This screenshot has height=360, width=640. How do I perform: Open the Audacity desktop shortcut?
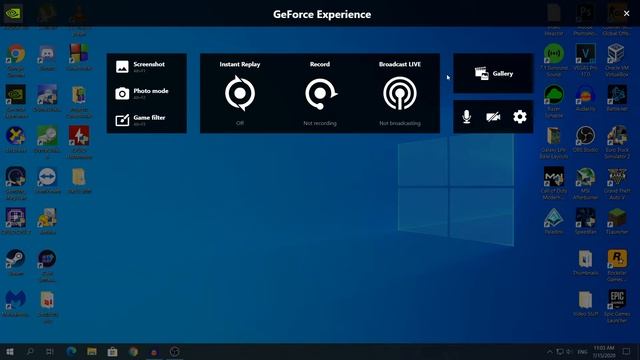pyautogui.click(x=585, y=98)
